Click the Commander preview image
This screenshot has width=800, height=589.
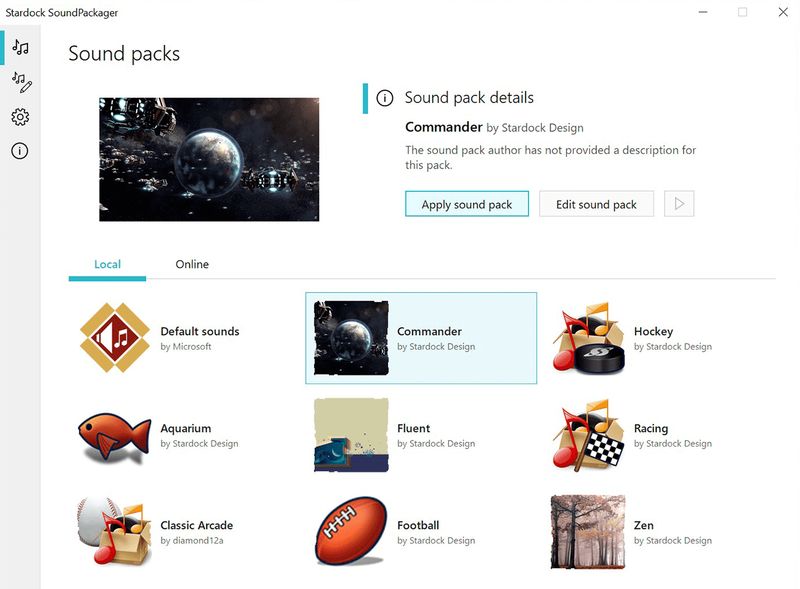[x=208, y=158]
